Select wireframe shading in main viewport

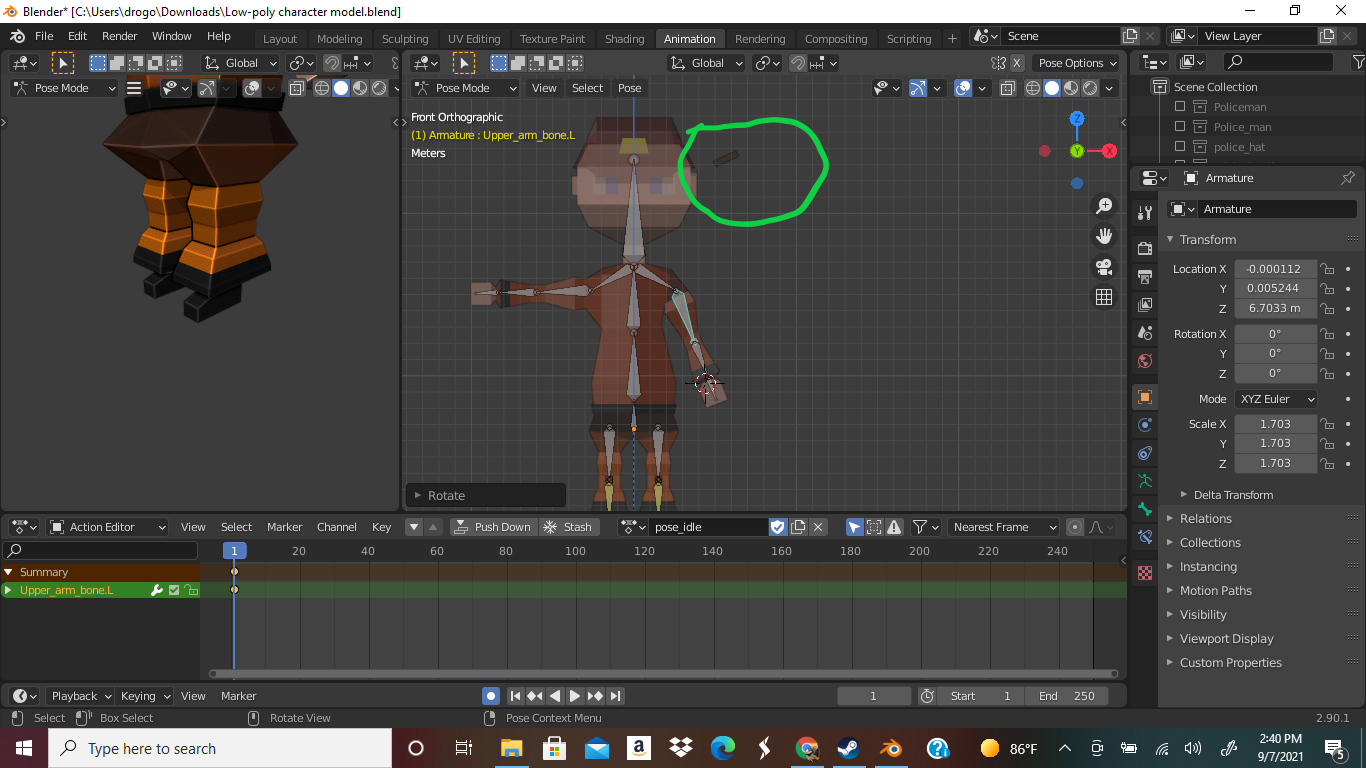pyautogui.click(x=1033, y=88)
